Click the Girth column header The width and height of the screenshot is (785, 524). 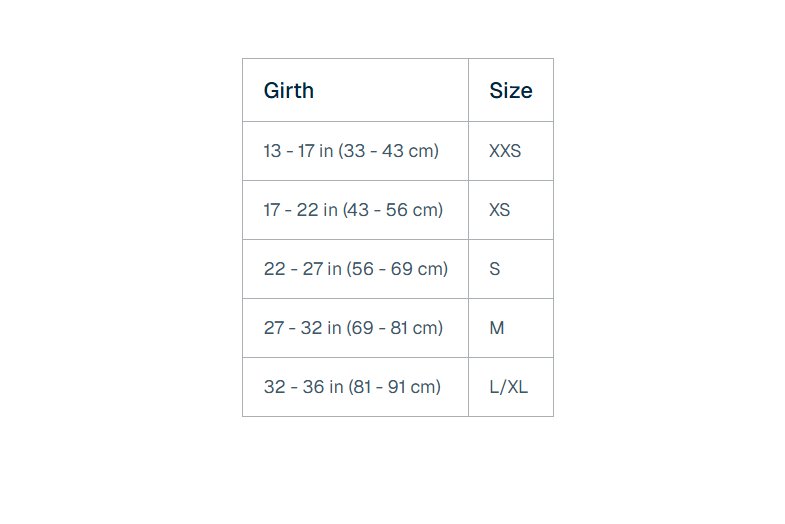click(x=289, y=90)
